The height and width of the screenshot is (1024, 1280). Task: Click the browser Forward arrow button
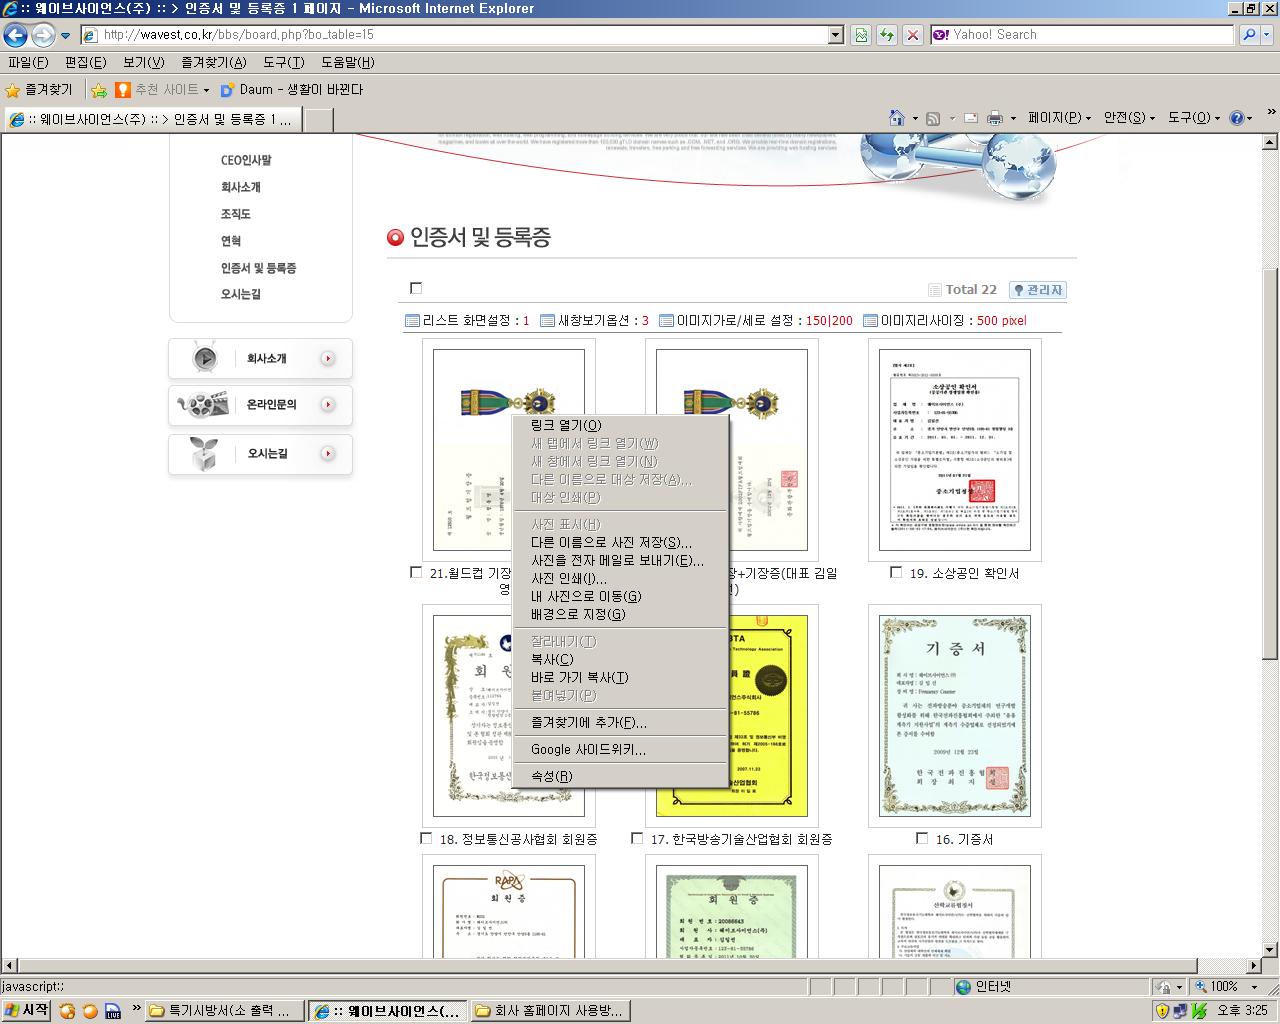pyautogui.click(x=43, y=35)
